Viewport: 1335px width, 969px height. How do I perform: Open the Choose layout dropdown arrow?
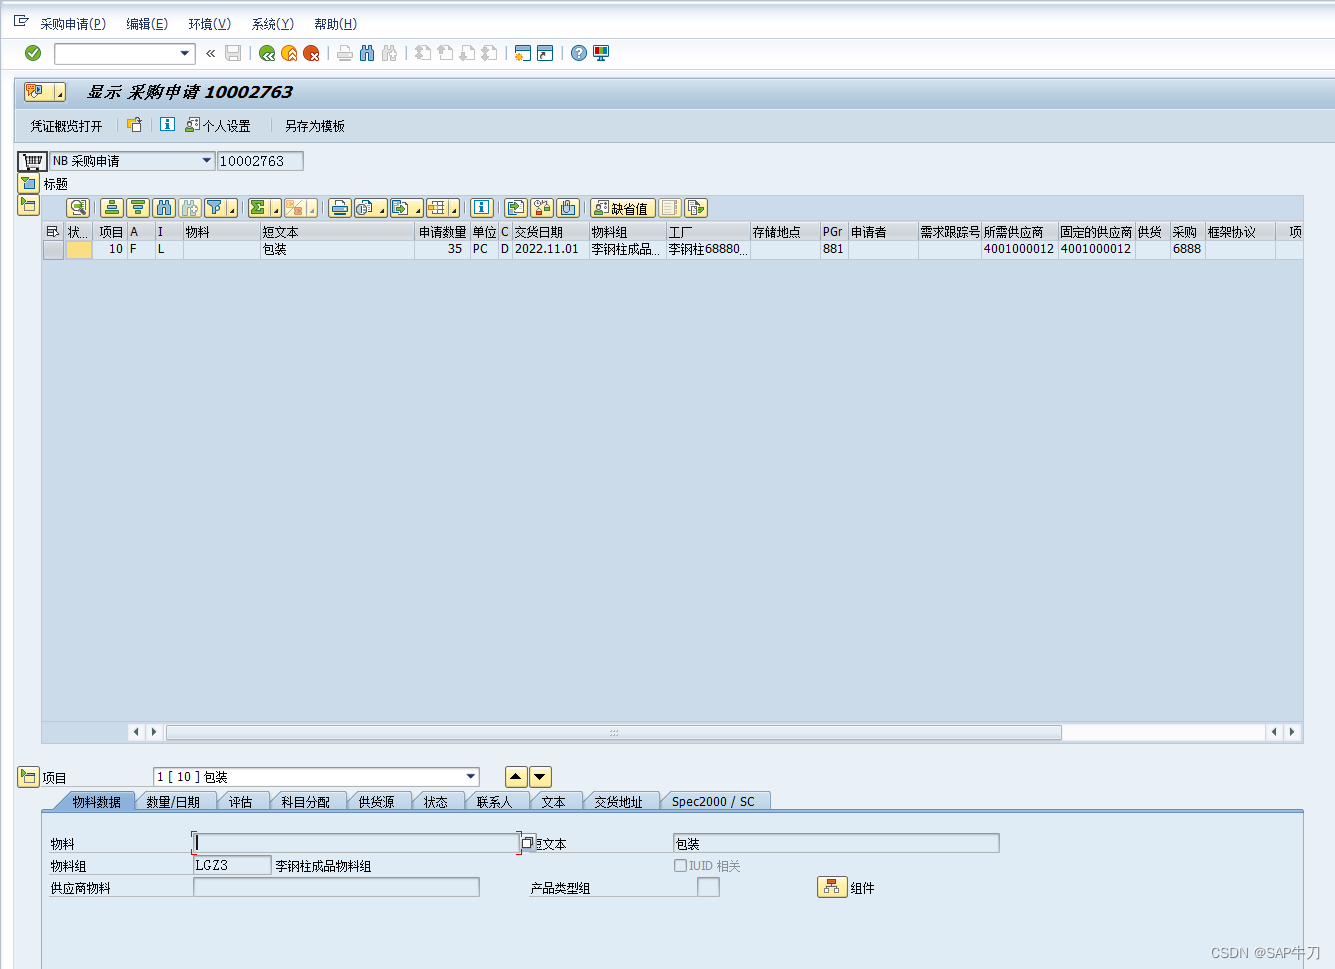coord(454,210)
